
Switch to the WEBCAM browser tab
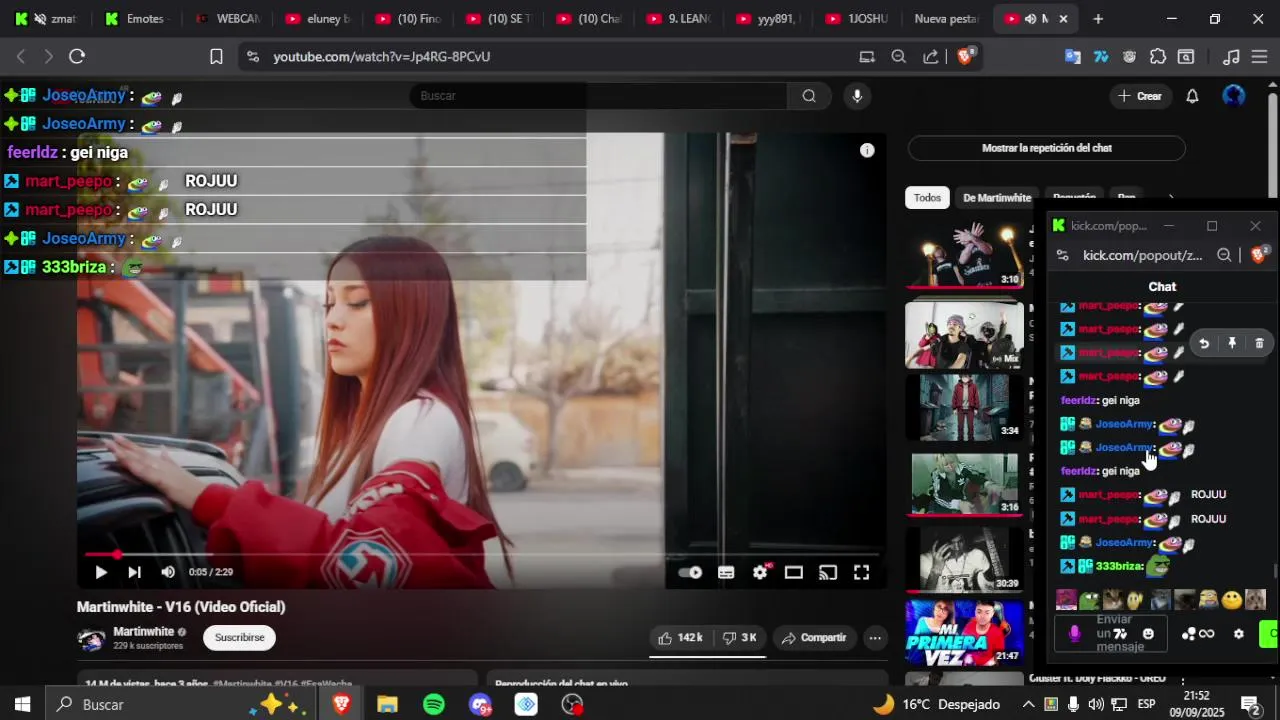pyautogui.click(x=228, y=19)
